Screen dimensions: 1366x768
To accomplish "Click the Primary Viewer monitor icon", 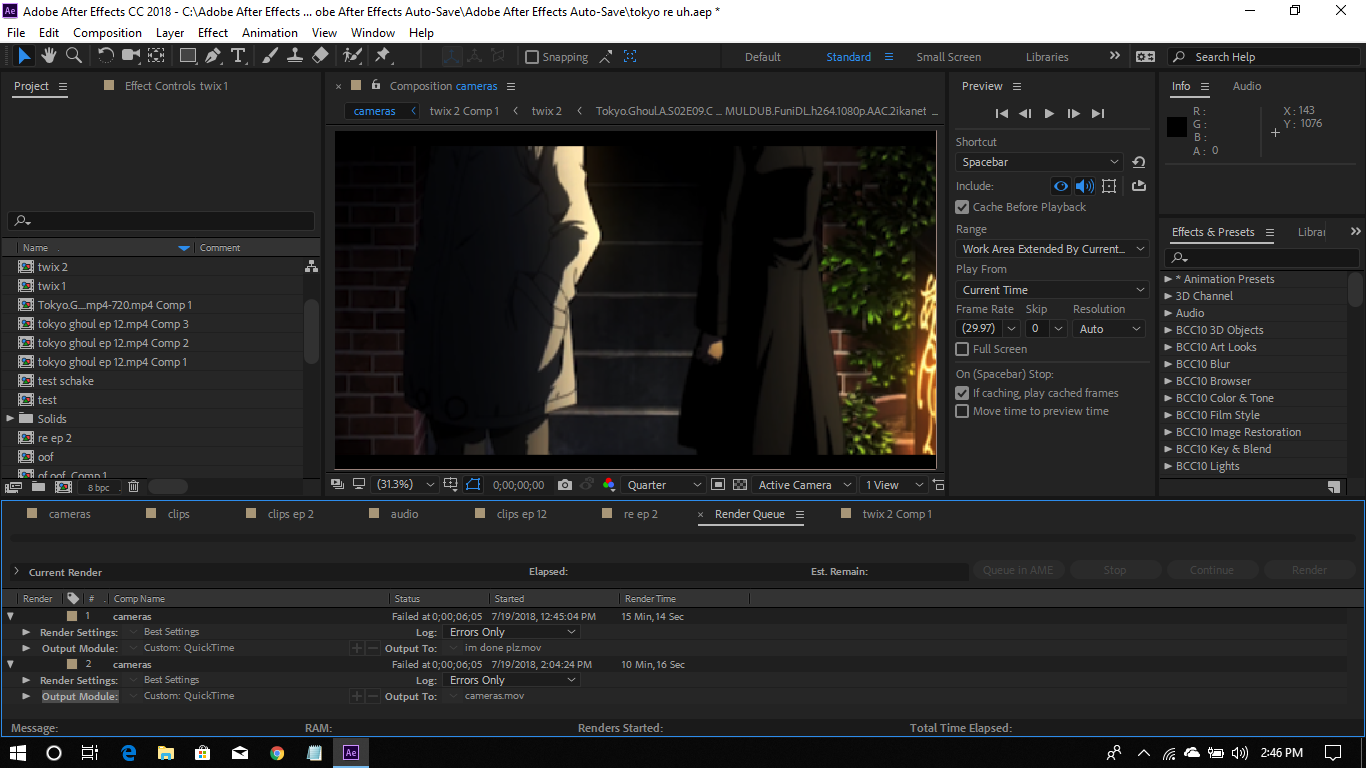I will [359, 485].
